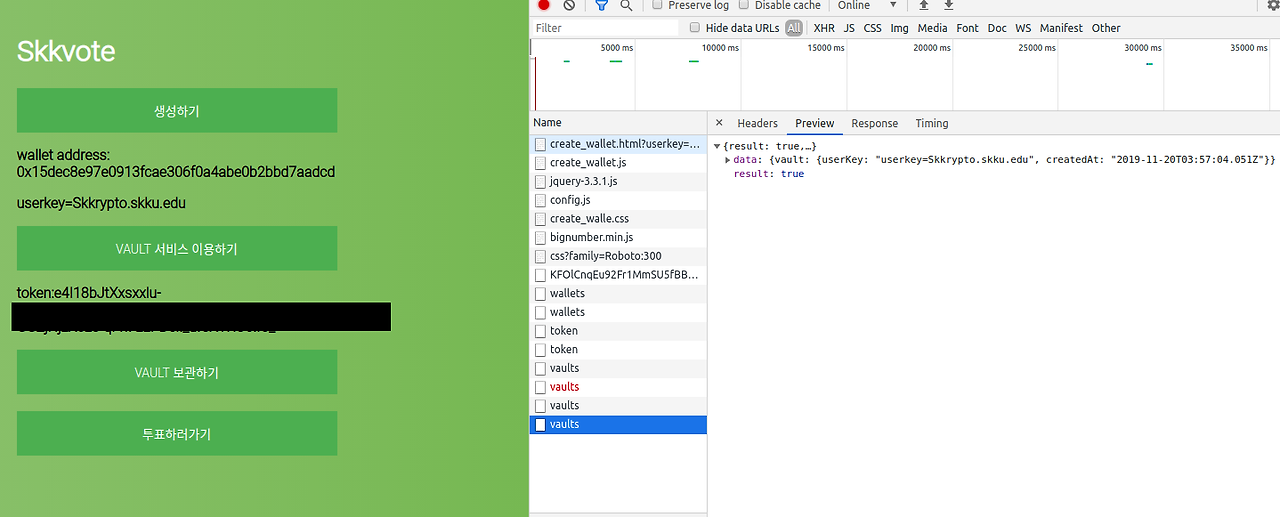
Task: Select the css?family=Roboto:300 request
Action: 618,256
